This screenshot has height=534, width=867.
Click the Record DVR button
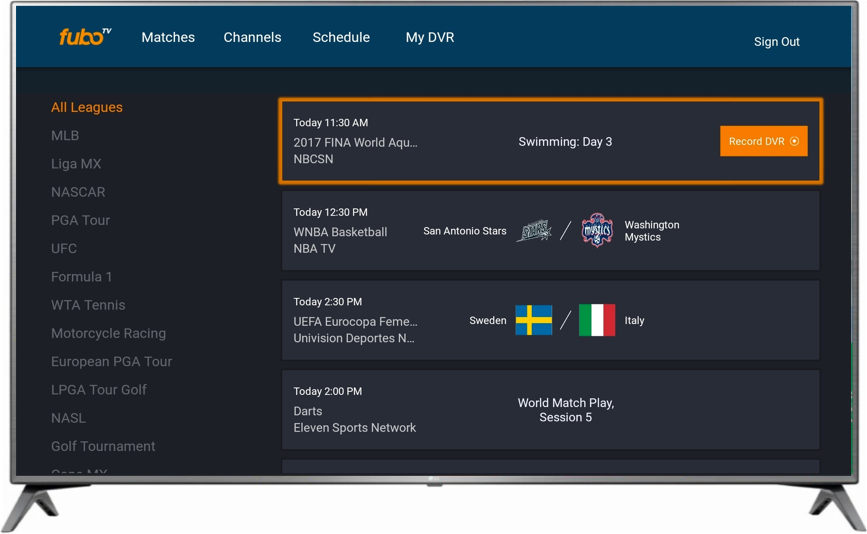pos(764,141)
